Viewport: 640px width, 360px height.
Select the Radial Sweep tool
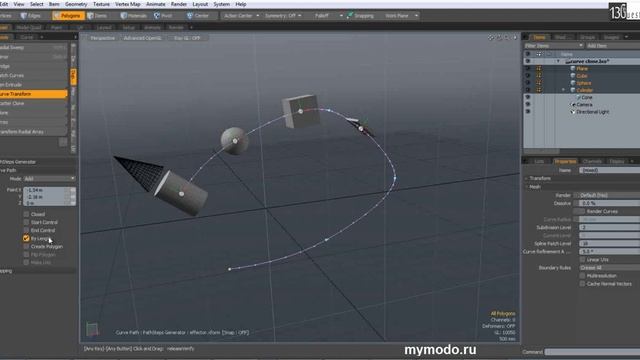click(x=33, y=47)
